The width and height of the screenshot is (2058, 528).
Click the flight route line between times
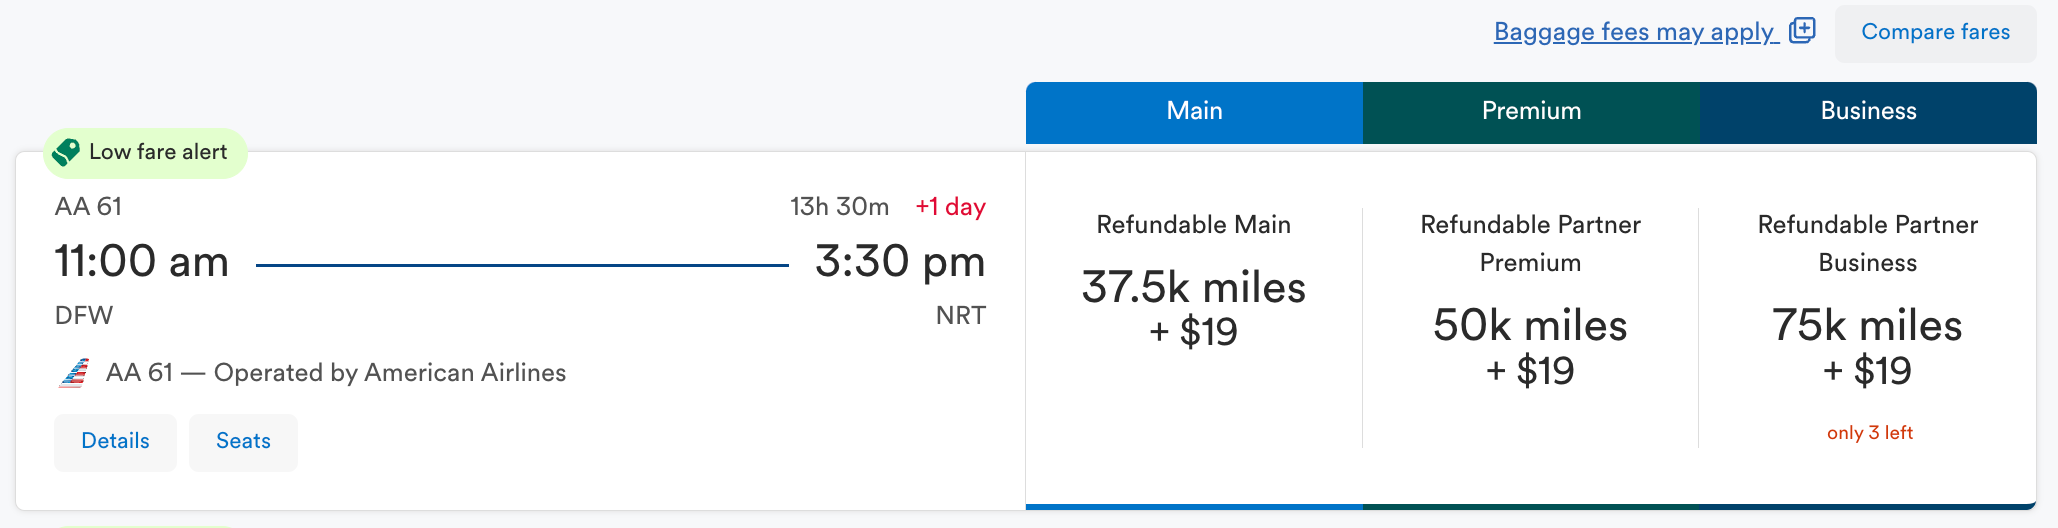(x=522, y=265)
